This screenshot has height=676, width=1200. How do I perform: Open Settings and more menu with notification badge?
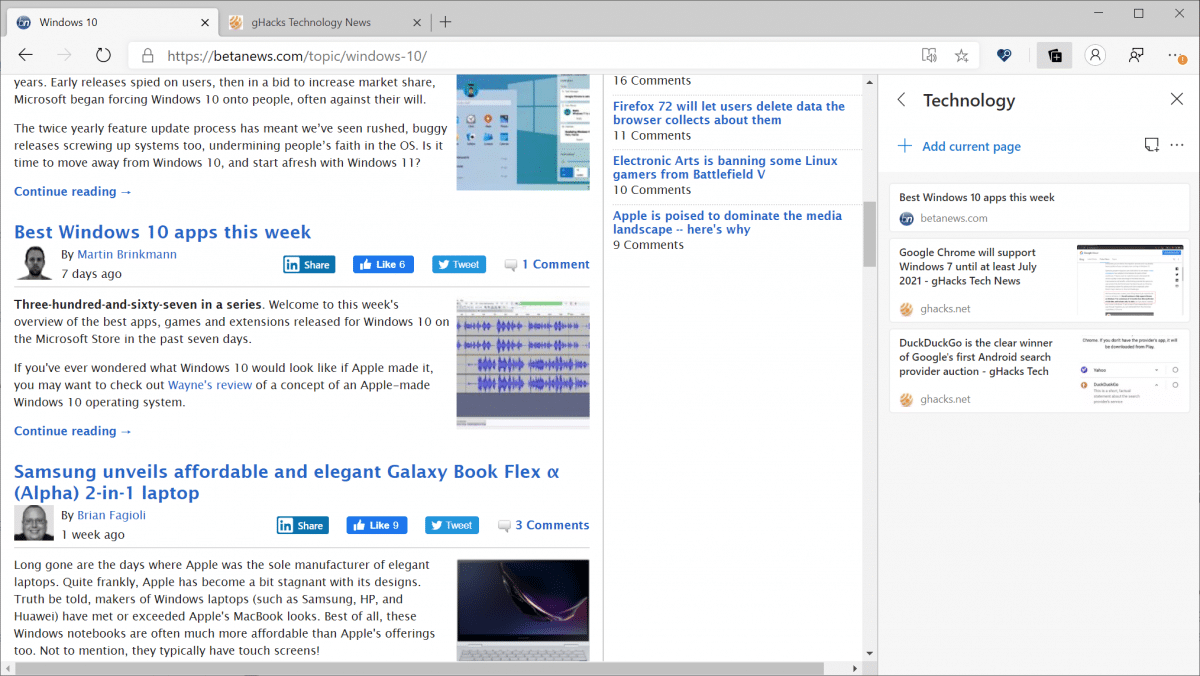point(1176,55)
